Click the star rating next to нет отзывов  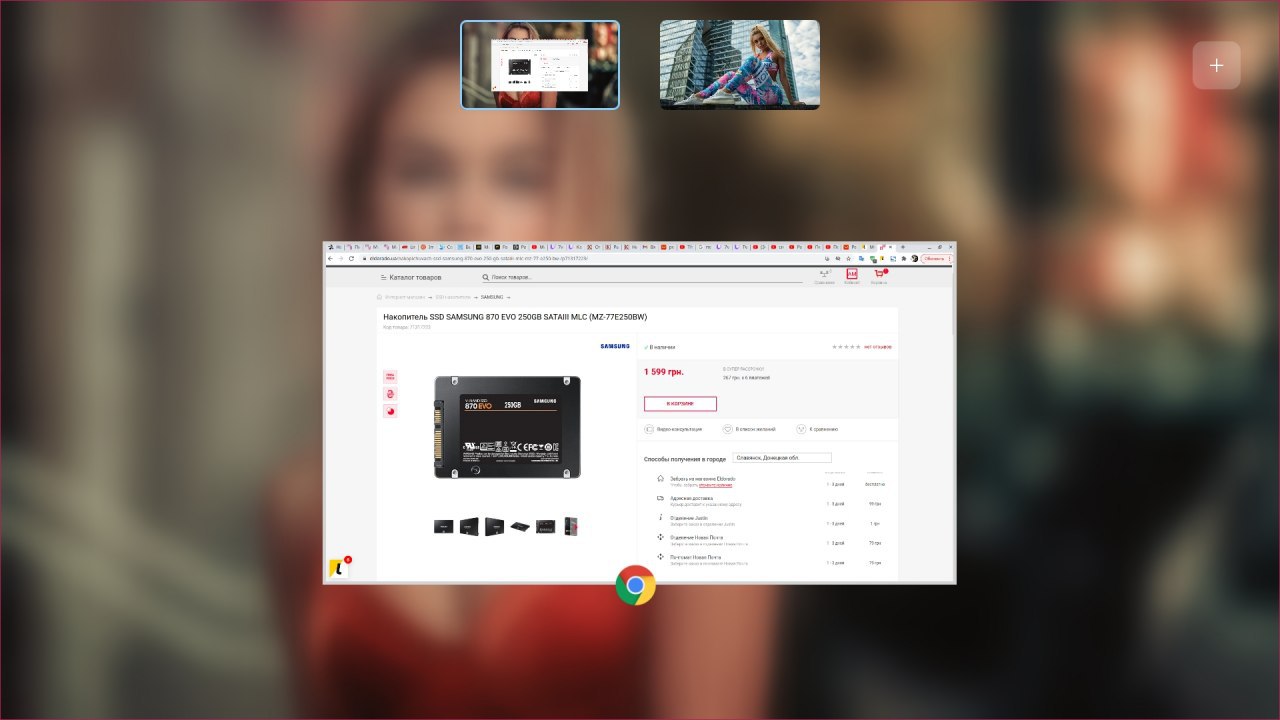tap(846, 347)
